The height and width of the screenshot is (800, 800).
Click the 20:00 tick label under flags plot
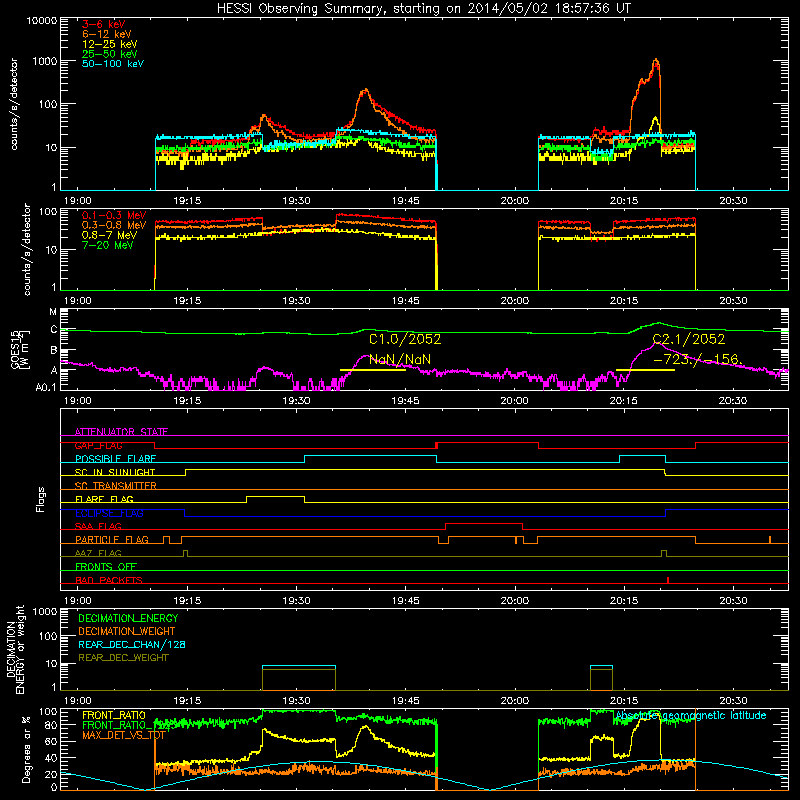(514, 601)
